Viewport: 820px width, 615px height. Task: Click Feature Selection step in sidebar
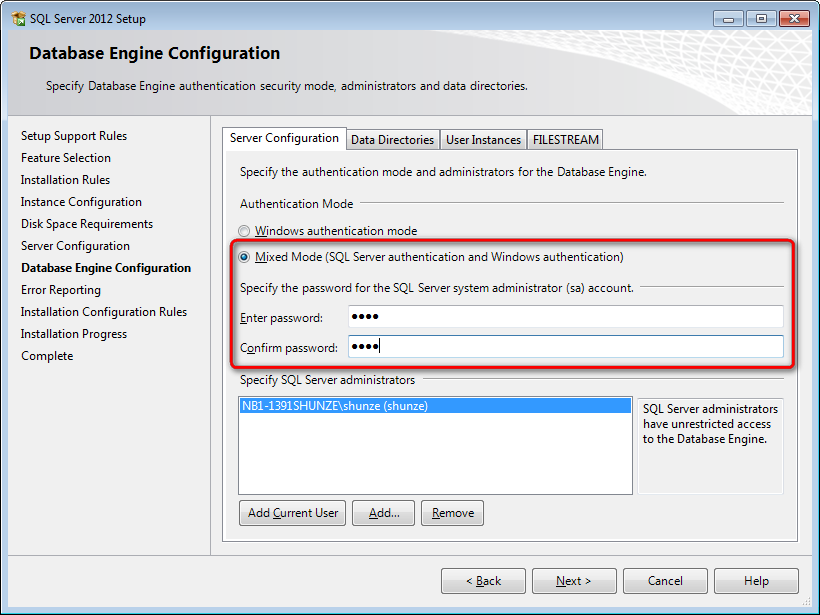pos(66,158)
